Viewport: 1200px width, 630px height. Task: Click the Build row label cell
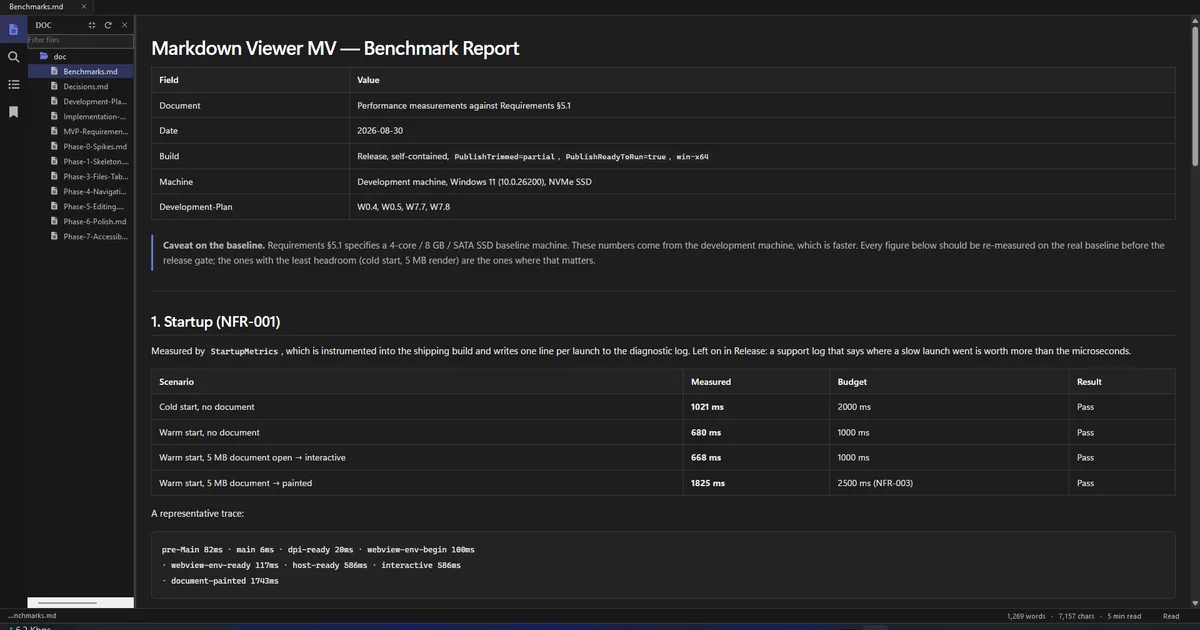pyautogui.click(x=250, y=157)
